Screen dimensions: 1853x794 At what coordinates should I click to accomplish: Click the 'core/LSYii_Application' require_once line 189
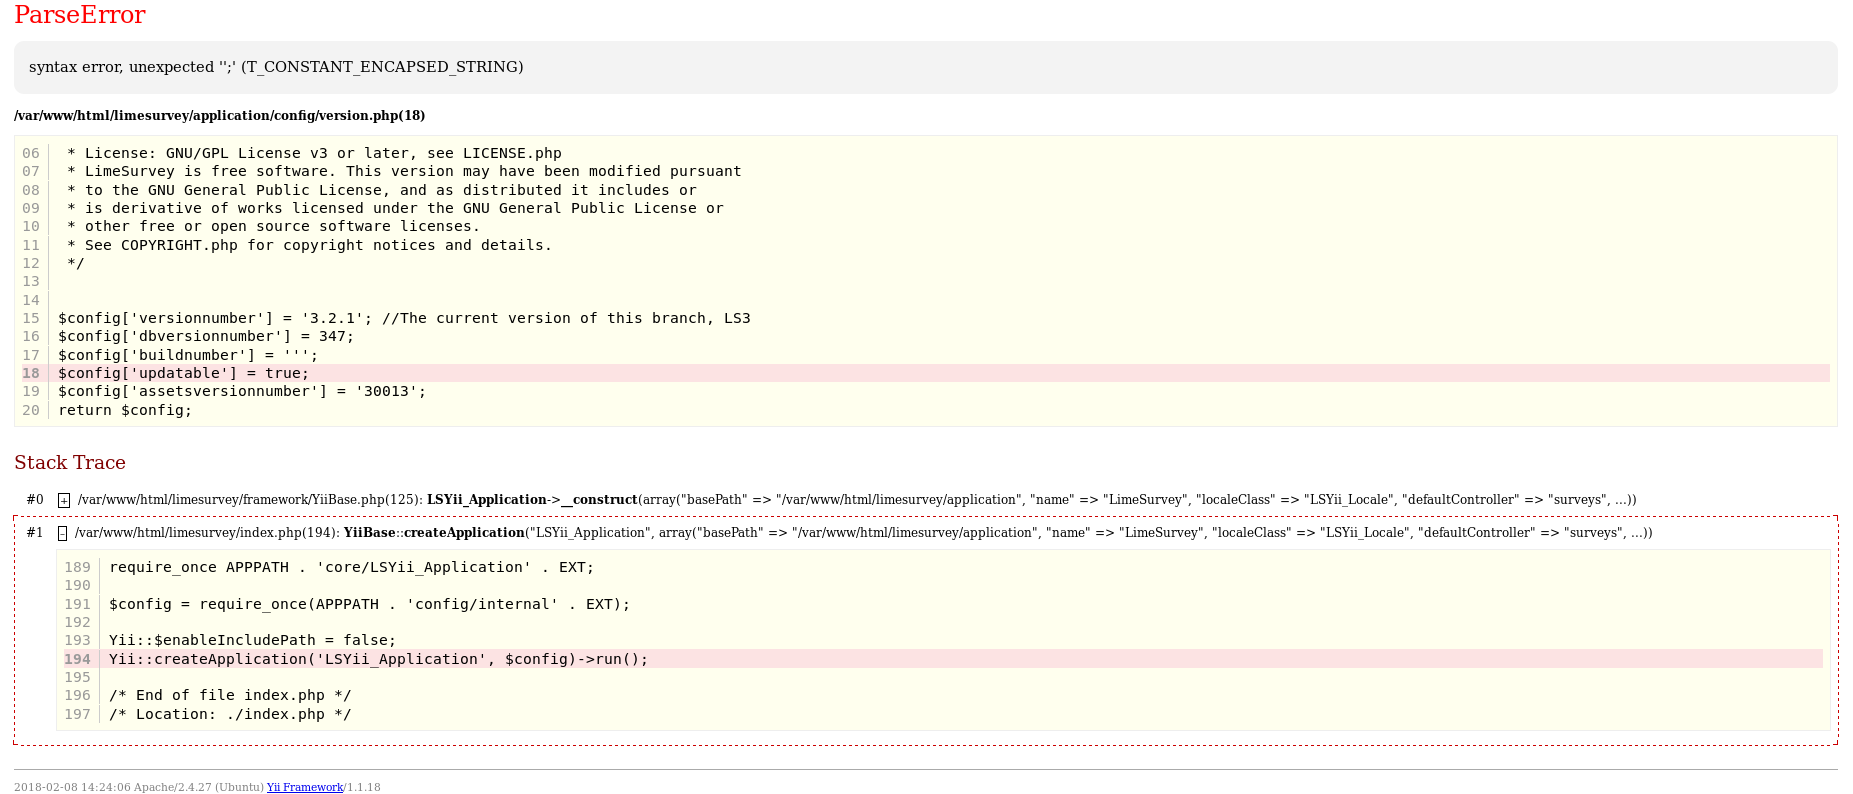351,567
